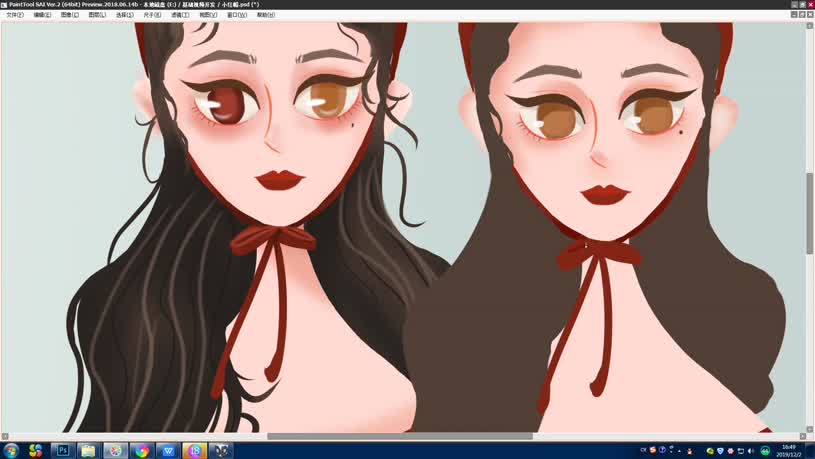Open the black-and-white mask taskbar icon
Viewport: 815px width, 459px height.
(x=221, y=450)
